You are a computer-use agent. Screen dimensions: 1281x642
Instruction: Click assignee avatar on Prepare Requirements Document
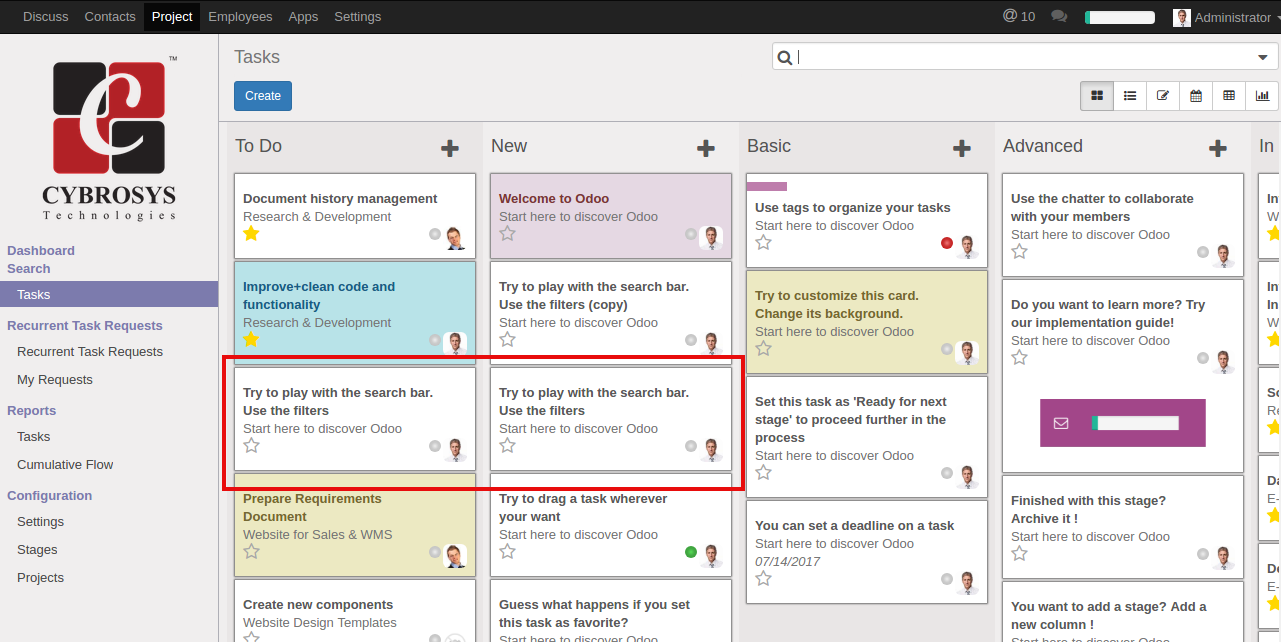tap(455, 555)
